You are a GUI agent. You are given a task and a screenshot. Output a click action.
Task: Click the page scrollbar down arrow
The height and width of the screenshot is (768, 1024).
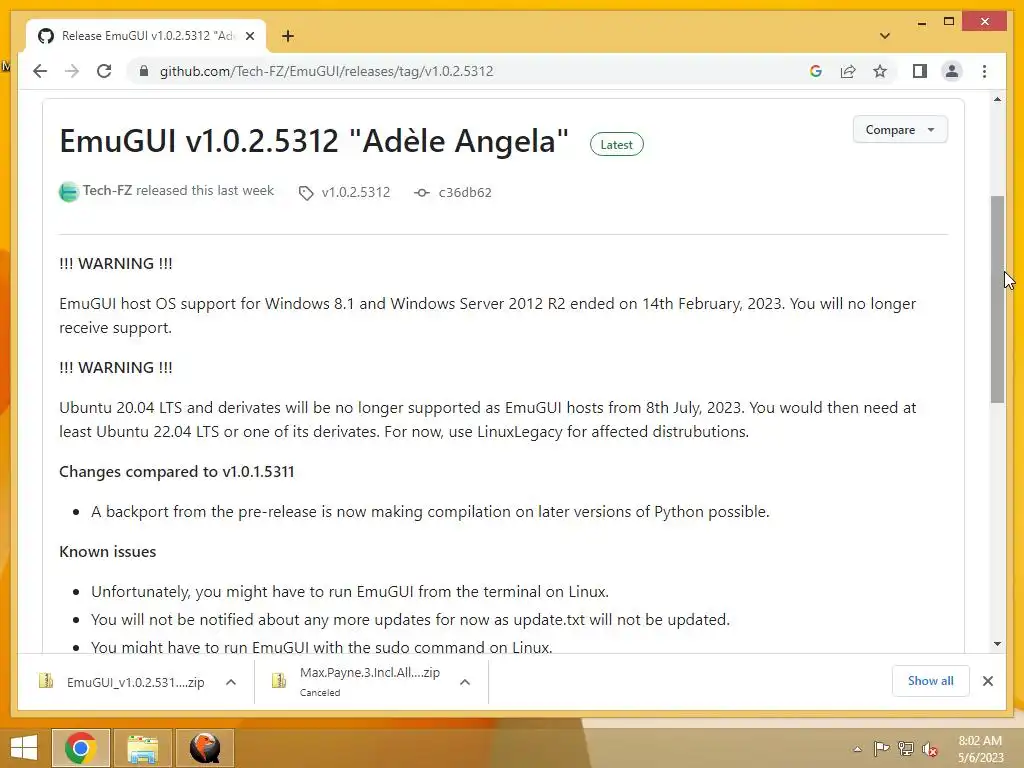(997, 644)
